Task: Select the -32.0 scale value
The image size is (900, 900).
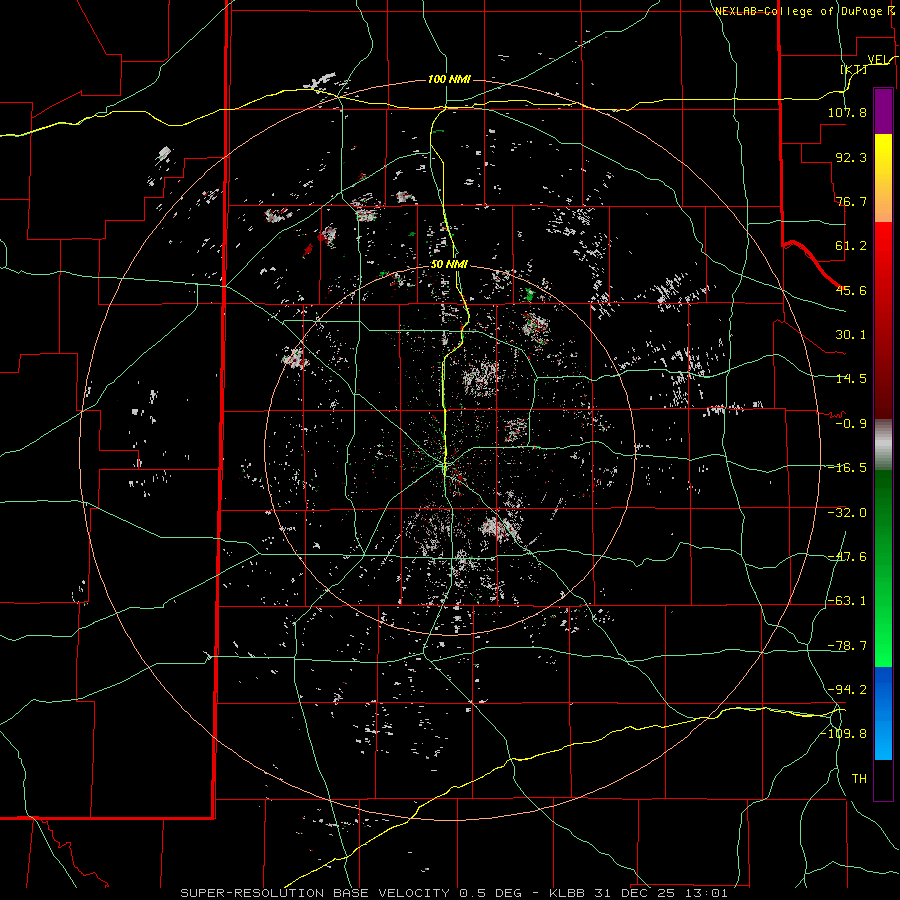Action: click(x=847, y=513)
